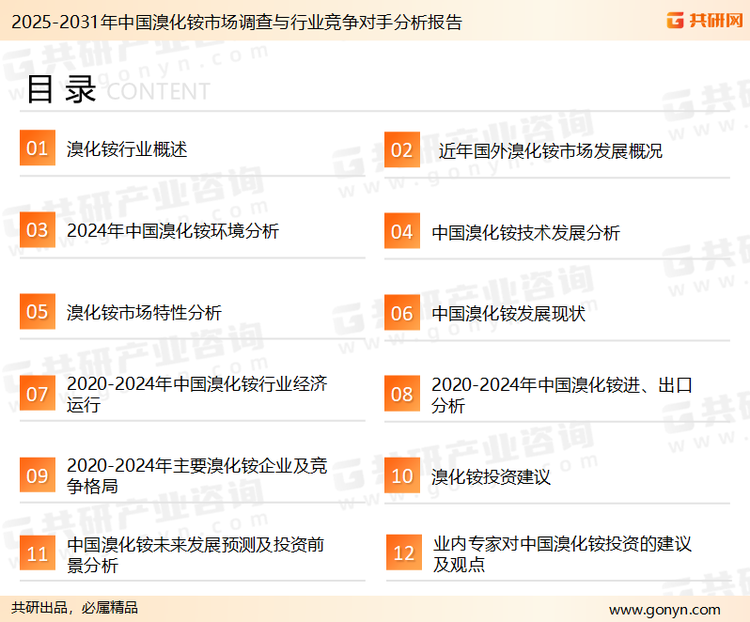
Task: Click the orange 01 number box
Action: click(x=37, y=148)
